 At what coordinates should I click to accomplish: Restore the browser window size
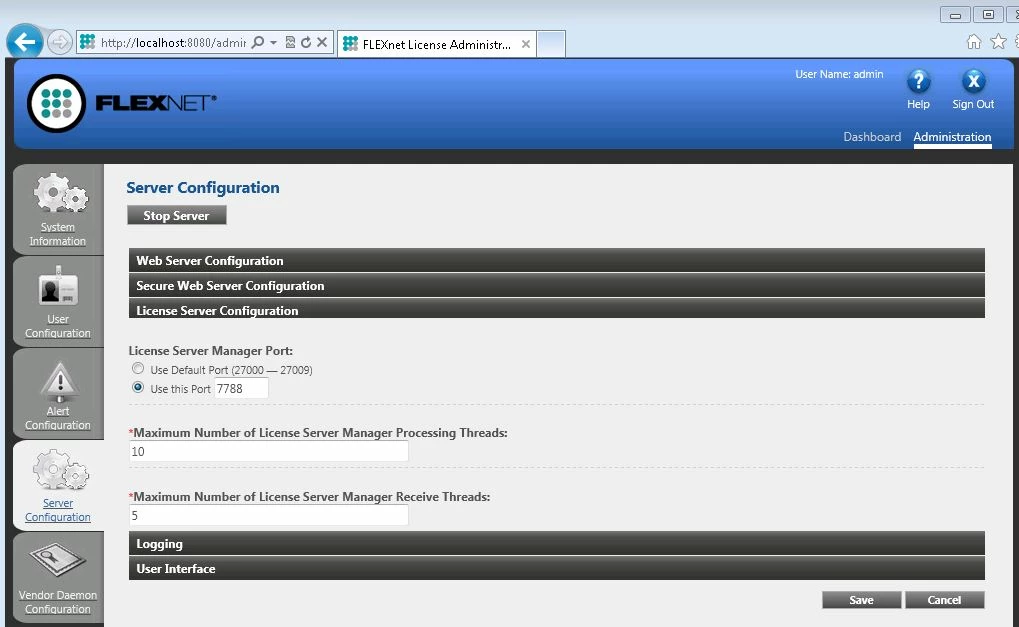[x=988, y=14]
